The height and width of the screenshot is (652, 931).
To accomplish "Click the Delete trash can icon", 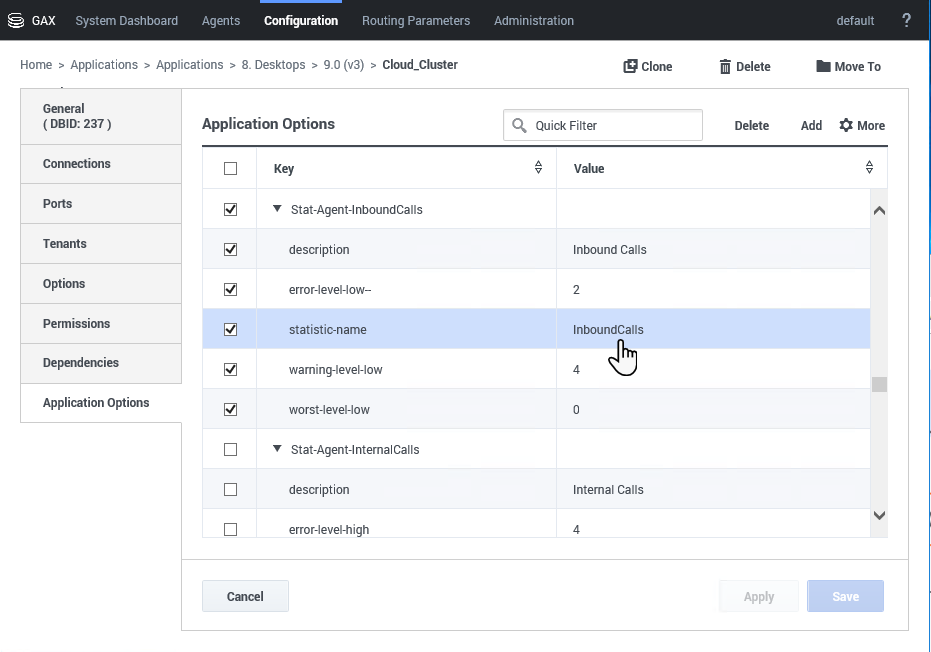I will pyautogui.click(x=725, y=66).
